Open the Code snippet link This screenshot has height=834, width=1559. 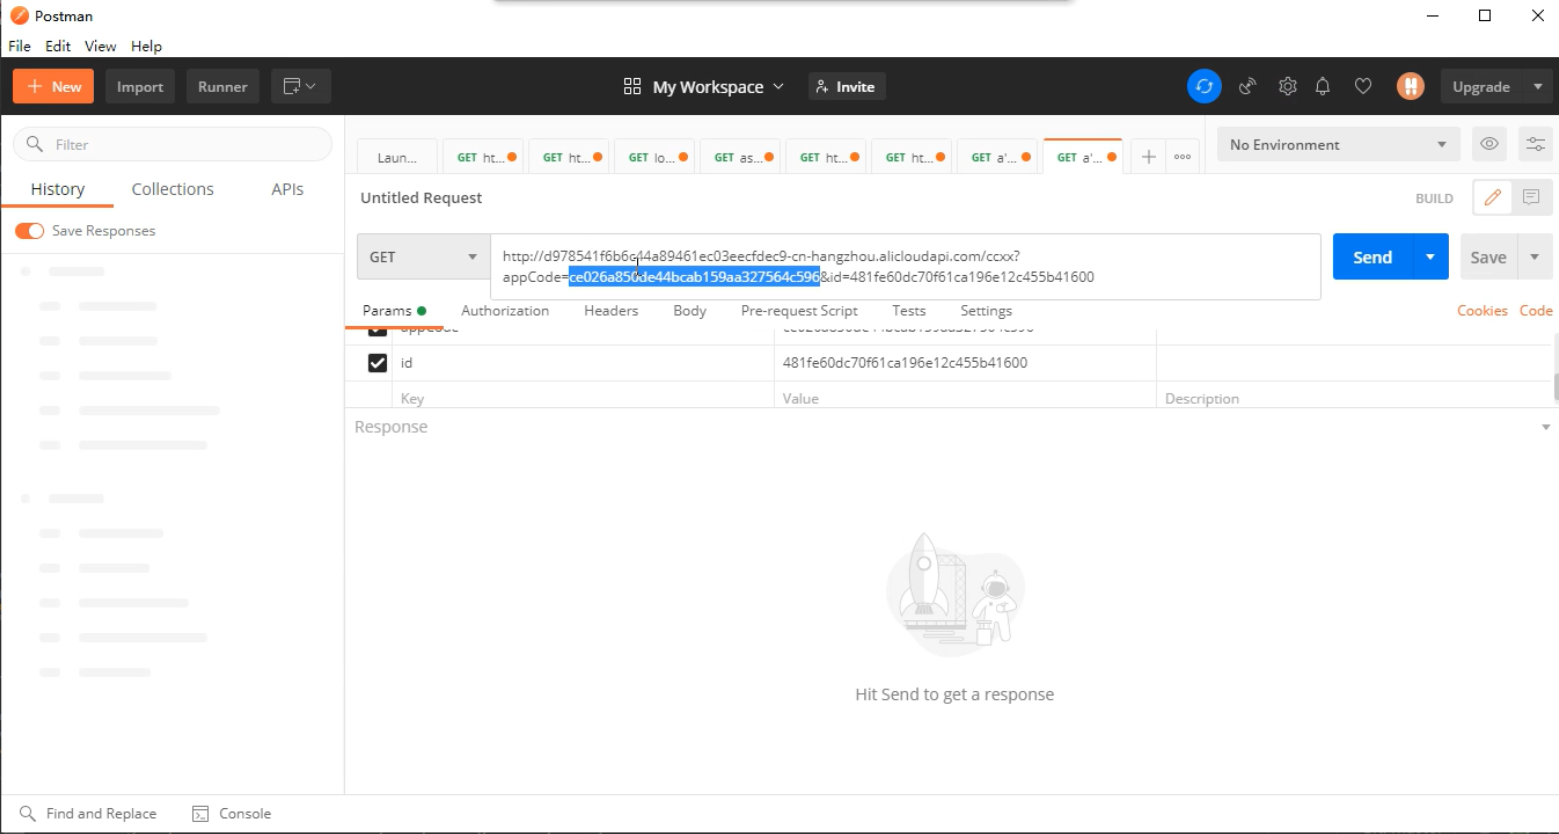coord(1536,311)
